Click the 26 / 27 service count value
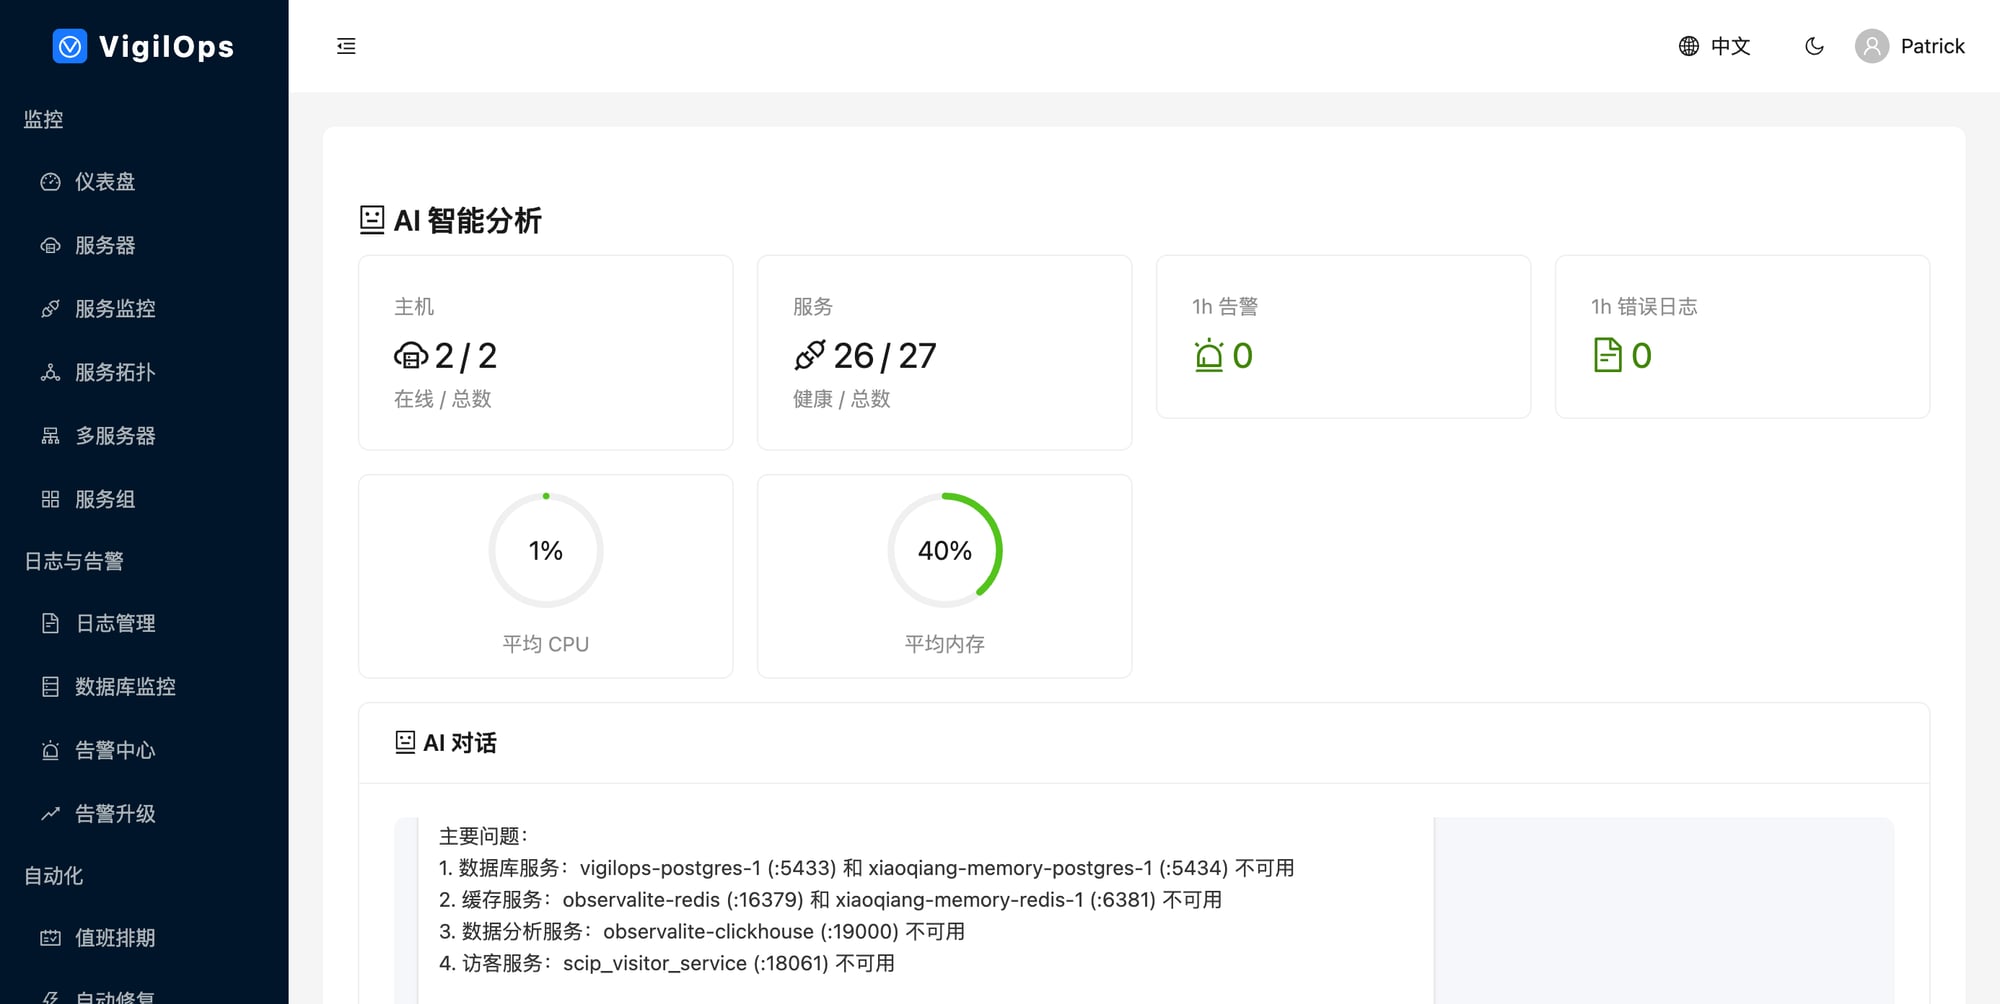Screen dimensions: 2000x1004 coord(885,355)
